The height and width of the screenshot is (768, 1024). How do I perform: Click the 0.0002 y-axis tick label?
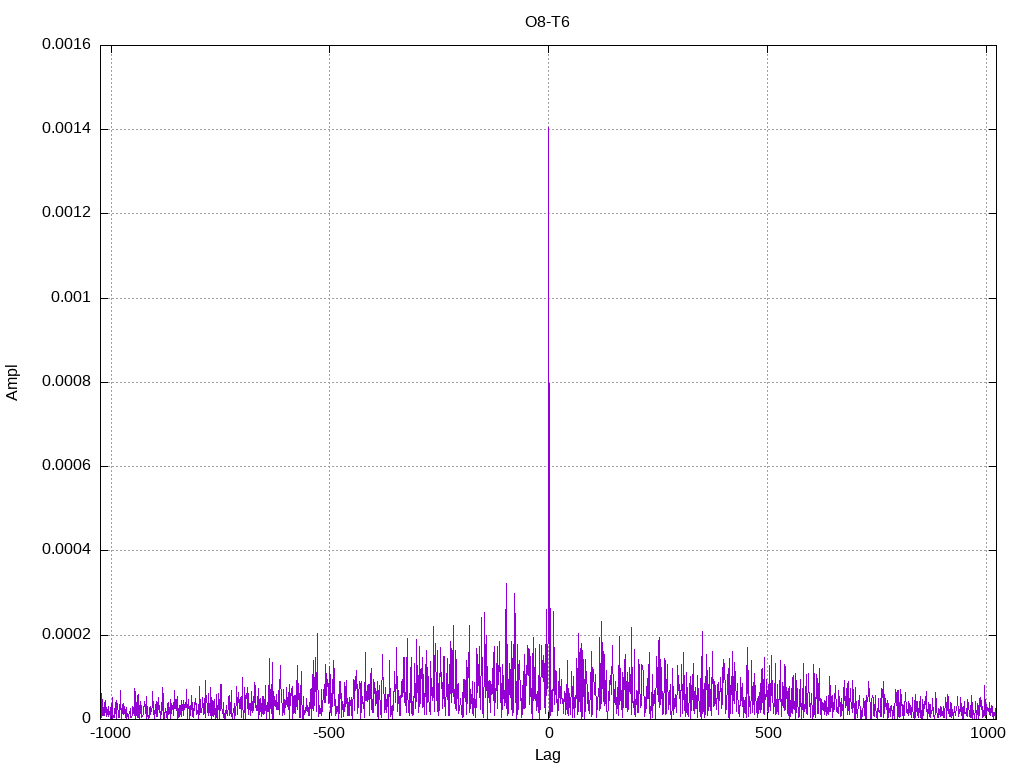[66, 635]
